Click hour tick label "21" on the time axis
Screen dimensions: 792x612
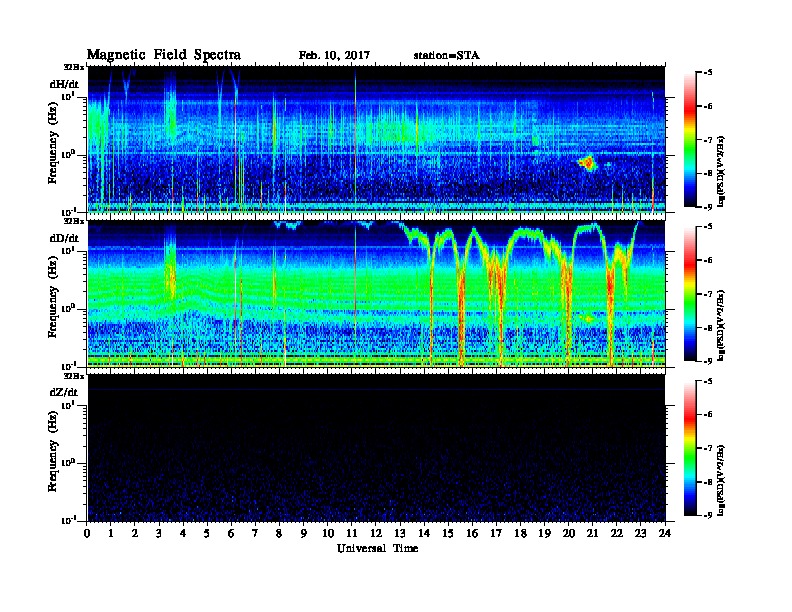pyautogui.click(x=593, y=534)
